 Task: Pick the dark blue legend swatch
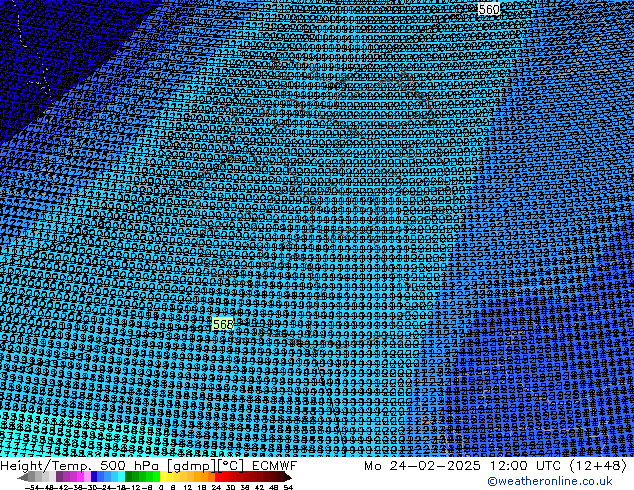[94, 477]
